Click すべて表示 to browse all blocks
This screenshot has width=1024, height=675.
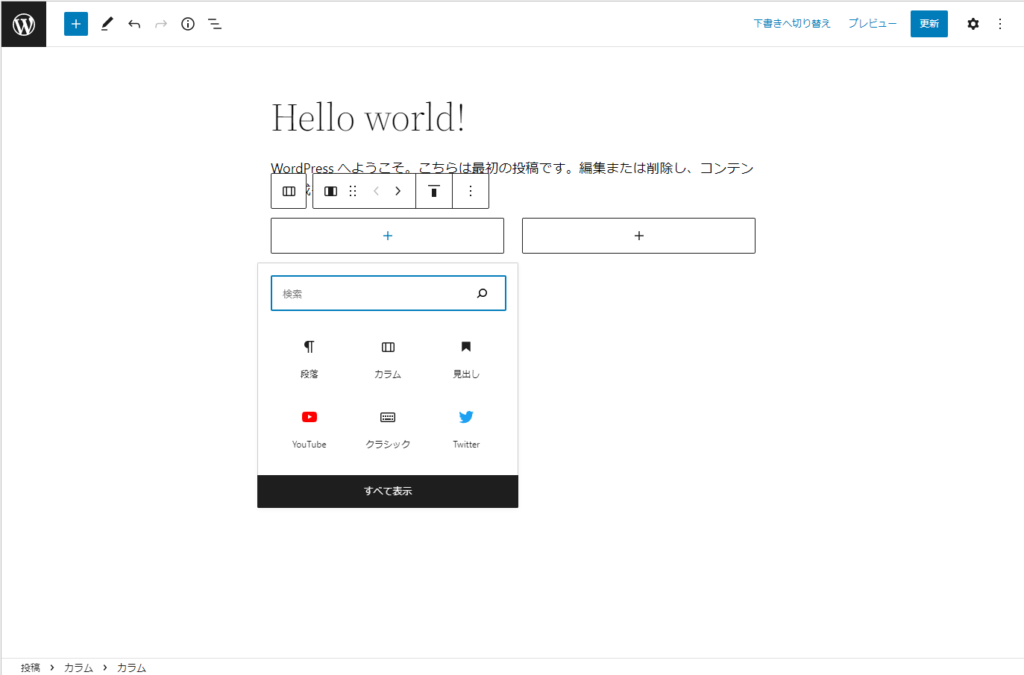(x=388, y=491)
